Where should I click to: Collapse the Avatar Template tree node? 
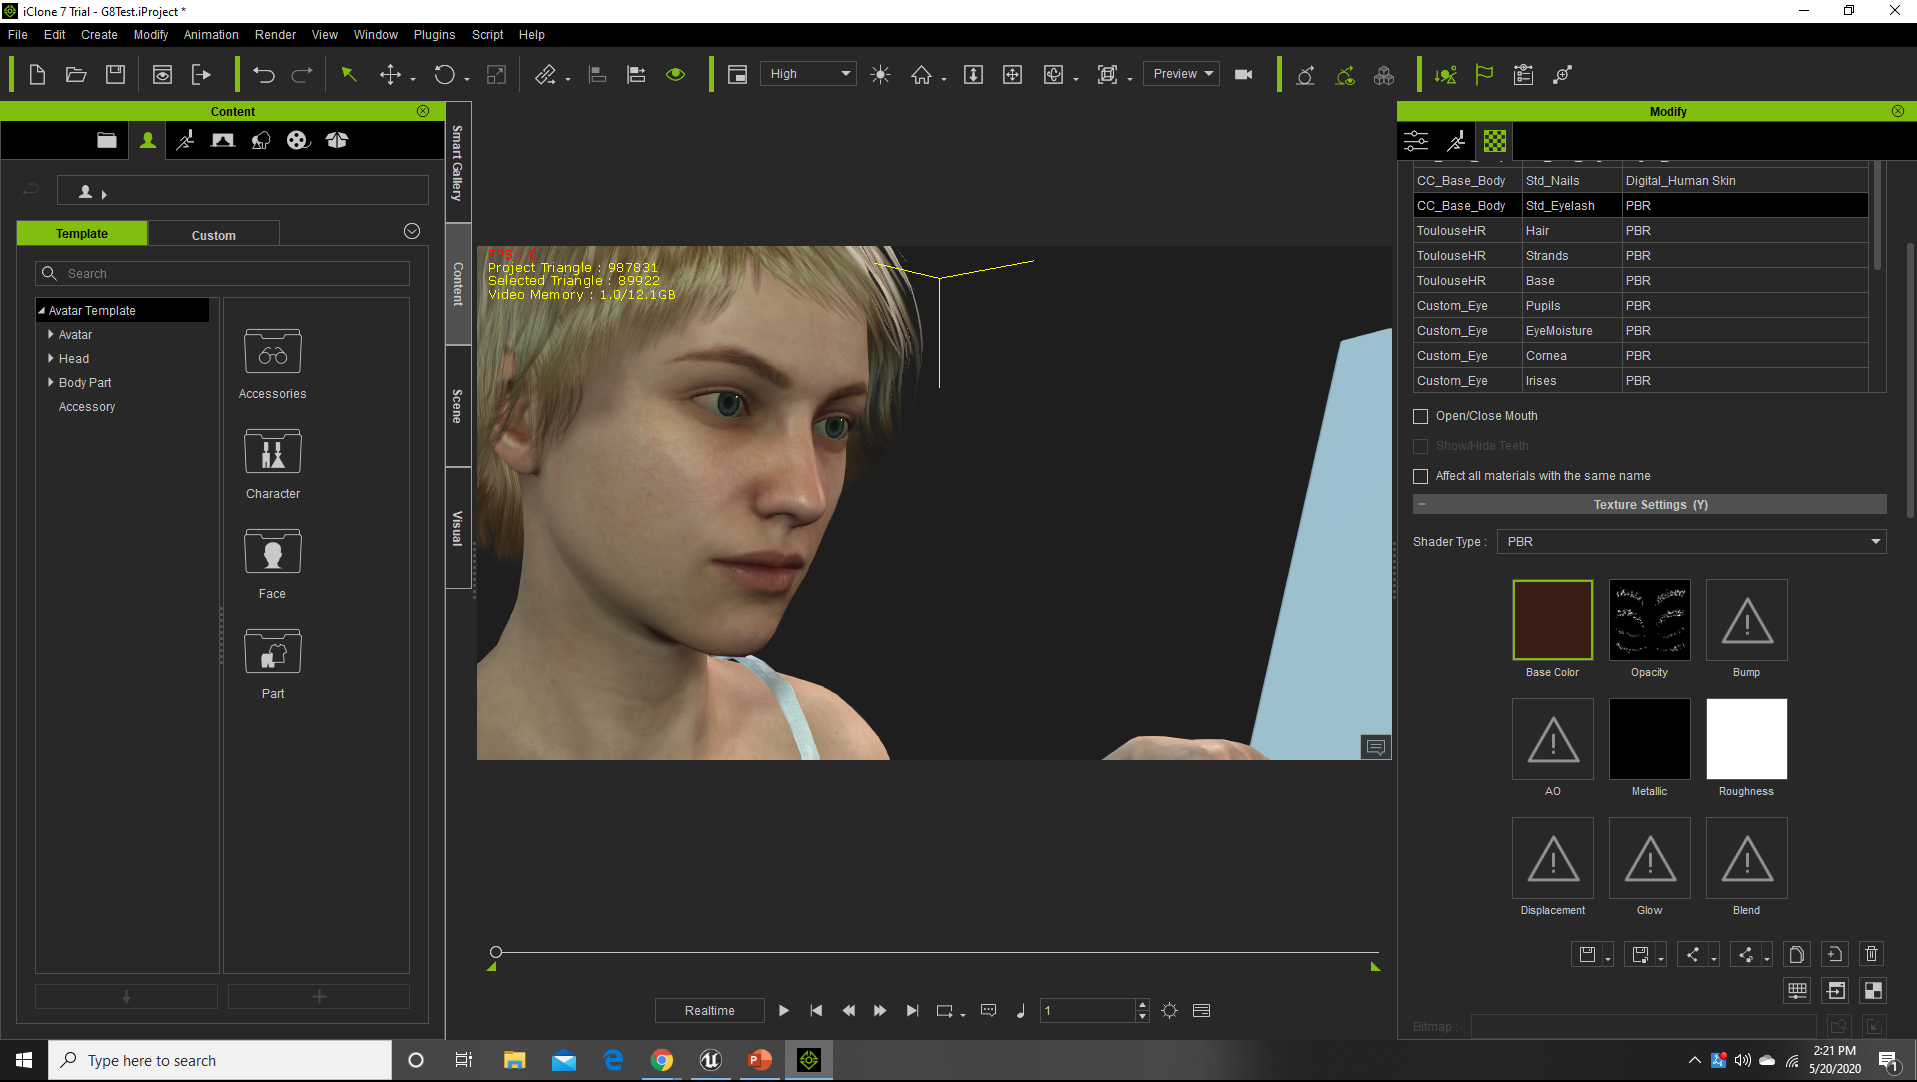coord(42,311)
